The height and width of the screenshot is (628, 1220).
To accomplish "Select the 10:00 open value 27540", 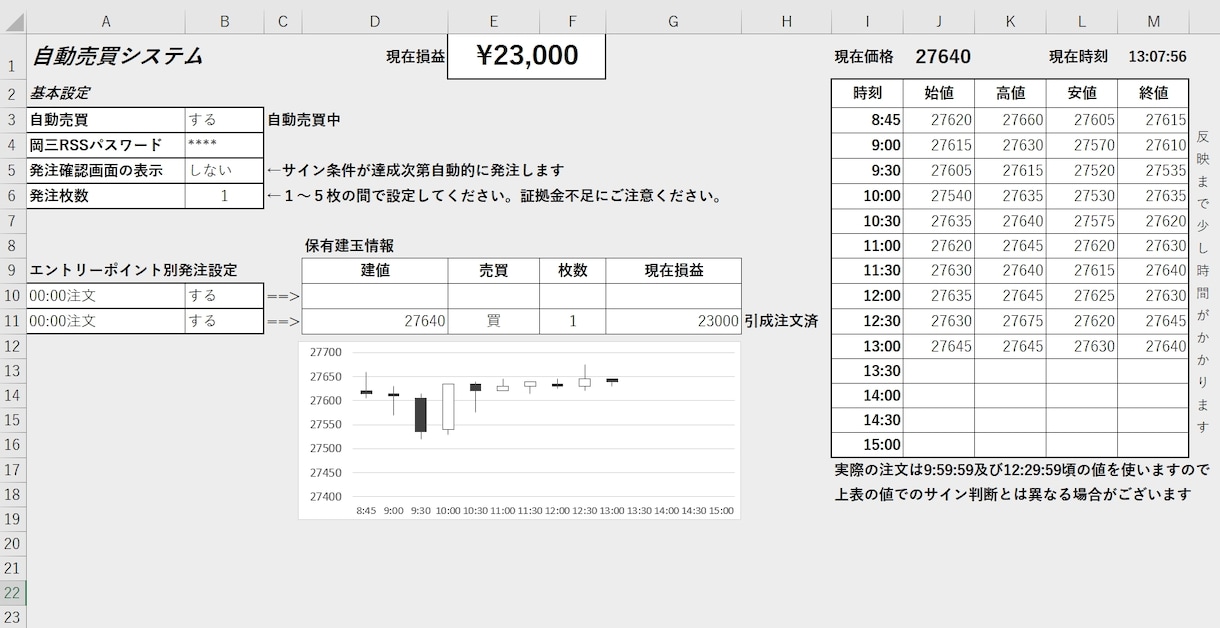I will point(939,196).
